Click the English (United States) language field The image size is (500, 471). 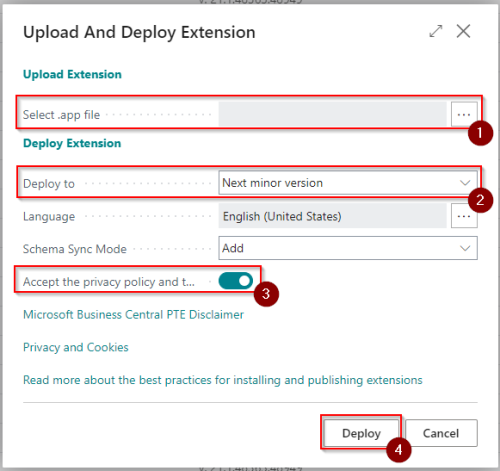coord(332,216)
